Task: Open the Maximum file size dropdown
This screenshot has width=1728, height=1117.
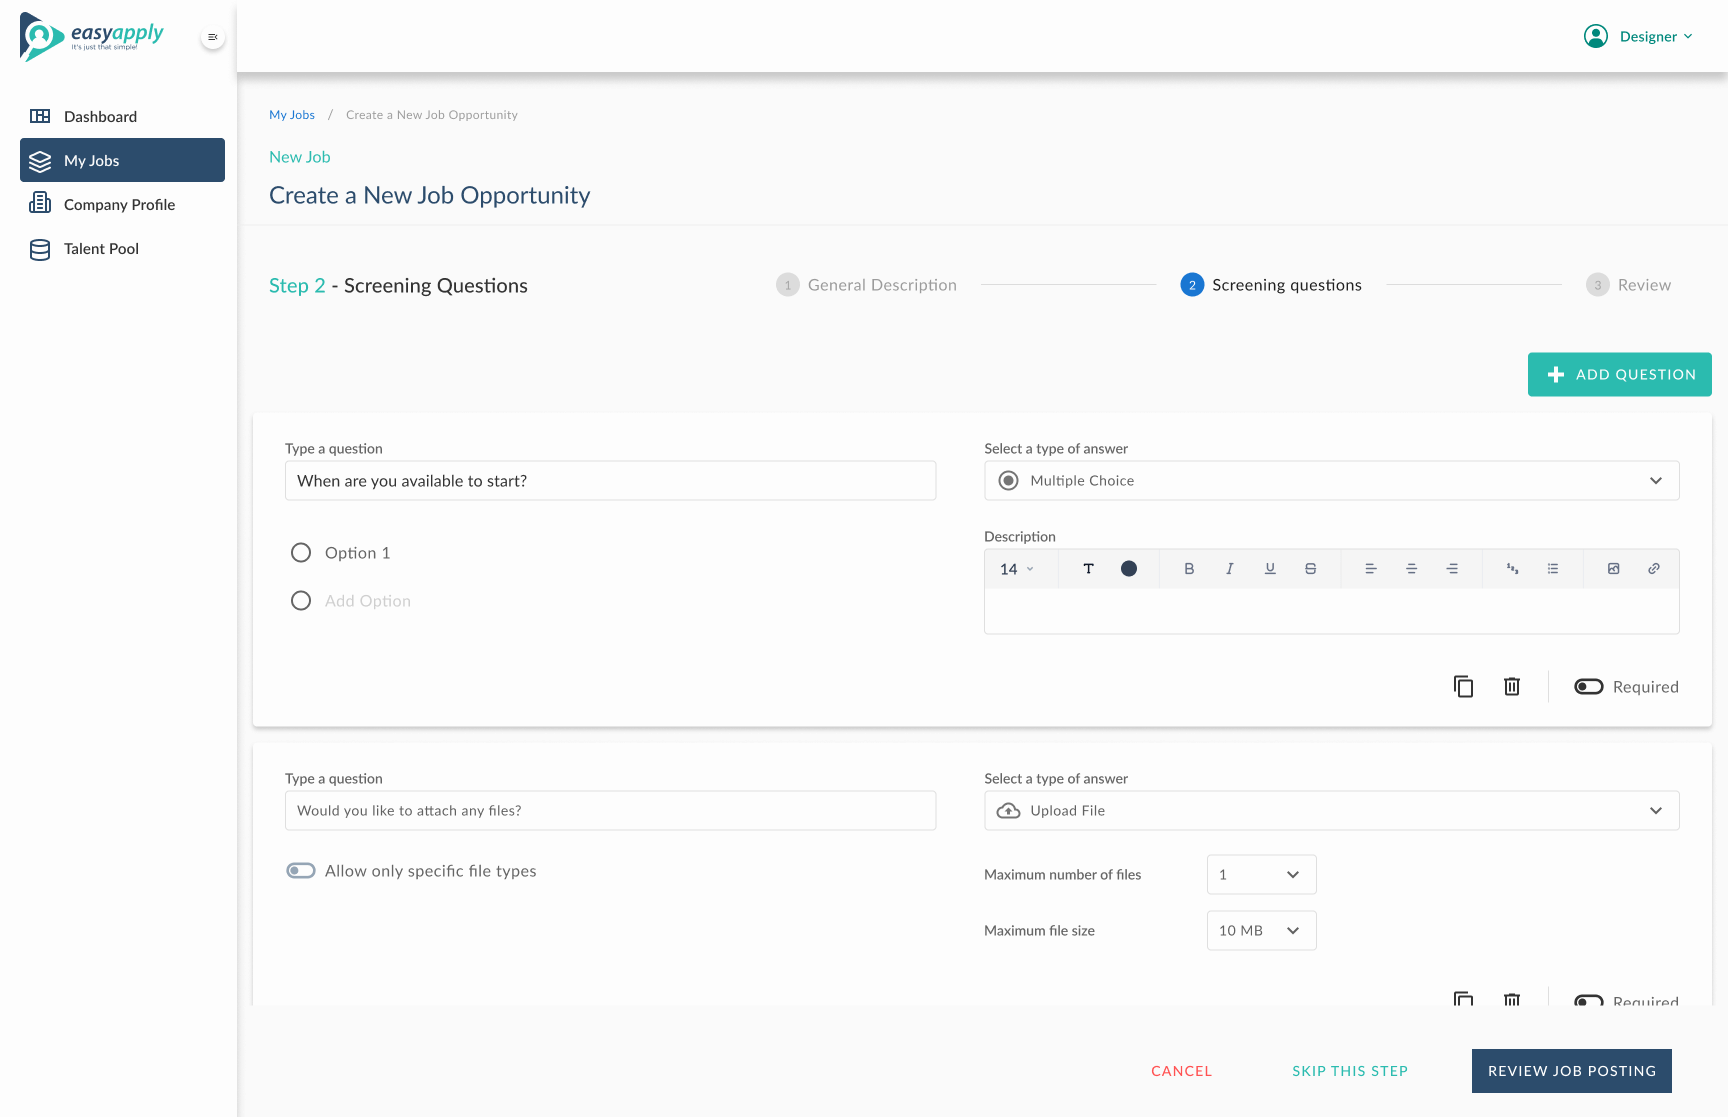Action: (x=1261, y=931)
